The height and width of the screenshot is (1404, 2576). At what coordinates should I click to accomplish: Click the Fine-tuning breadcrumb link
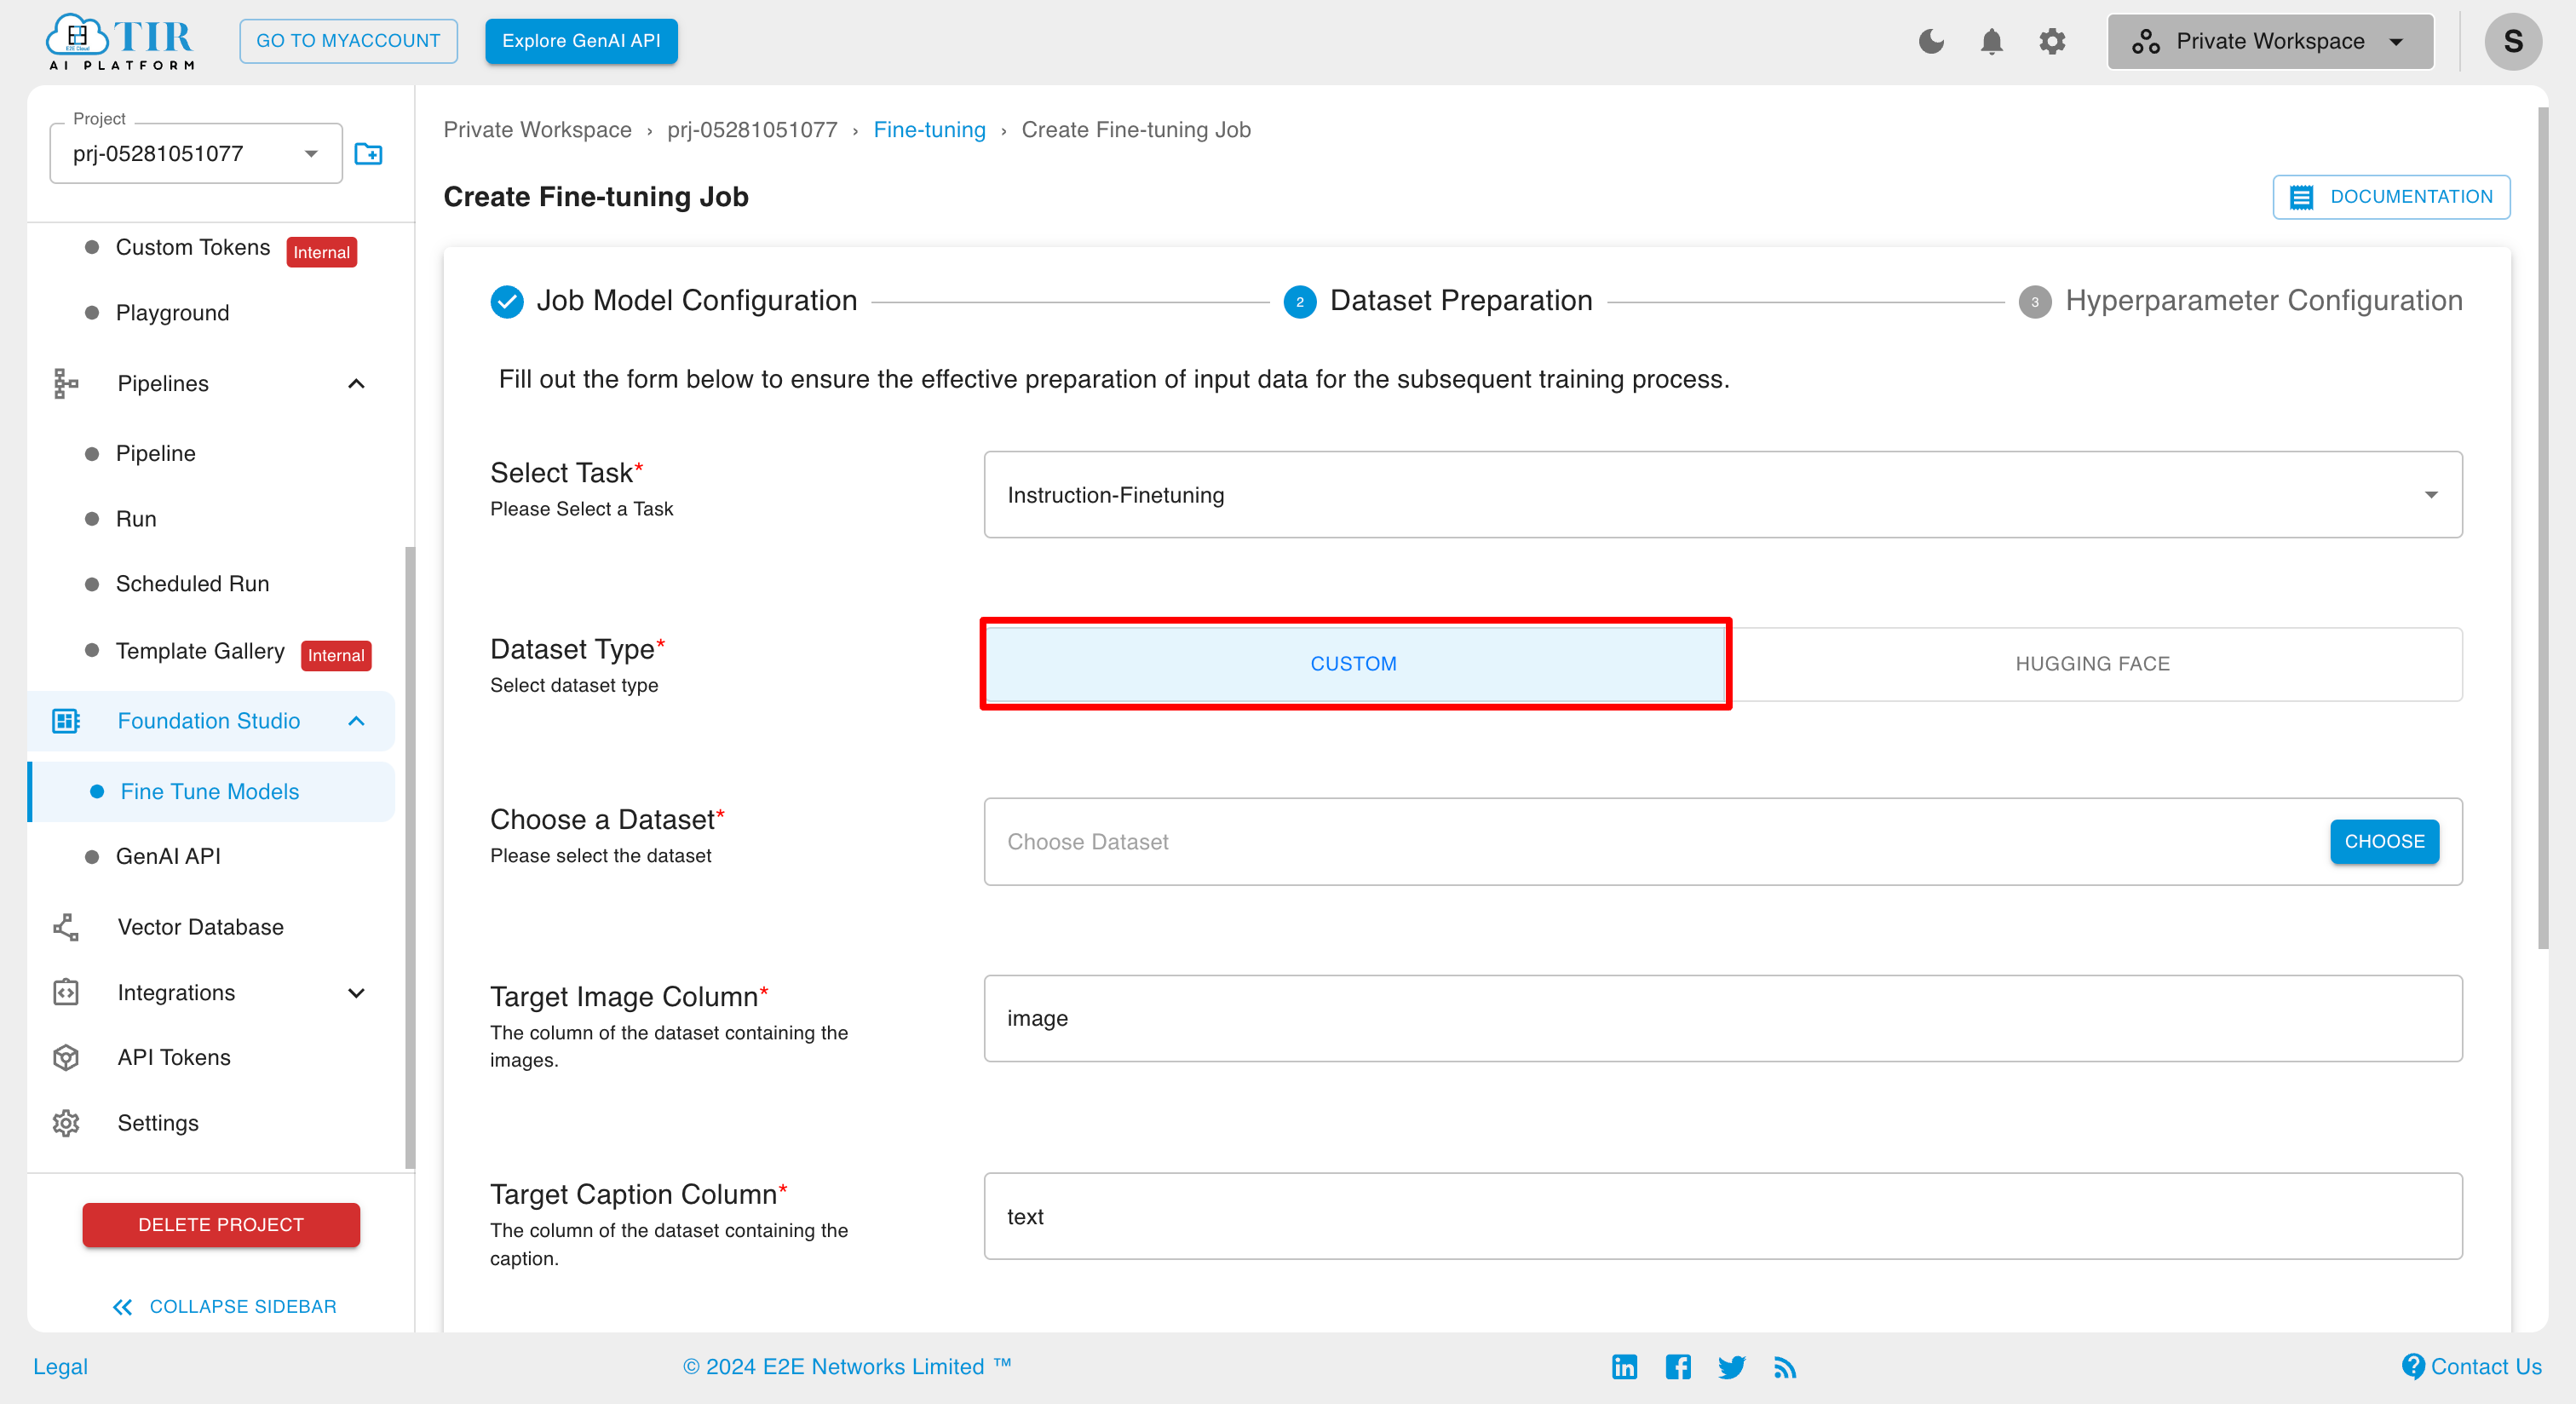pos(929,130)
